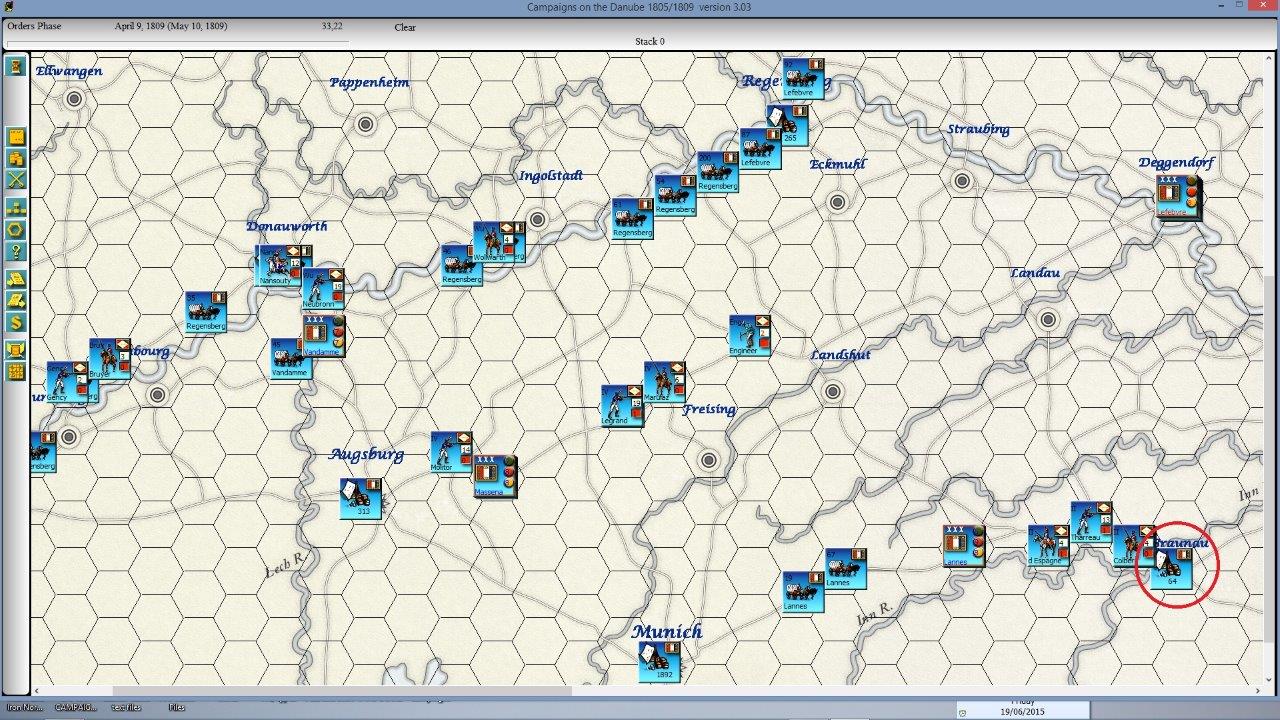Open the 'CAMPAIG...' taskbar item
This screenshot has width=1280, height=720.
pyautogui.click(x=76, y=708)
